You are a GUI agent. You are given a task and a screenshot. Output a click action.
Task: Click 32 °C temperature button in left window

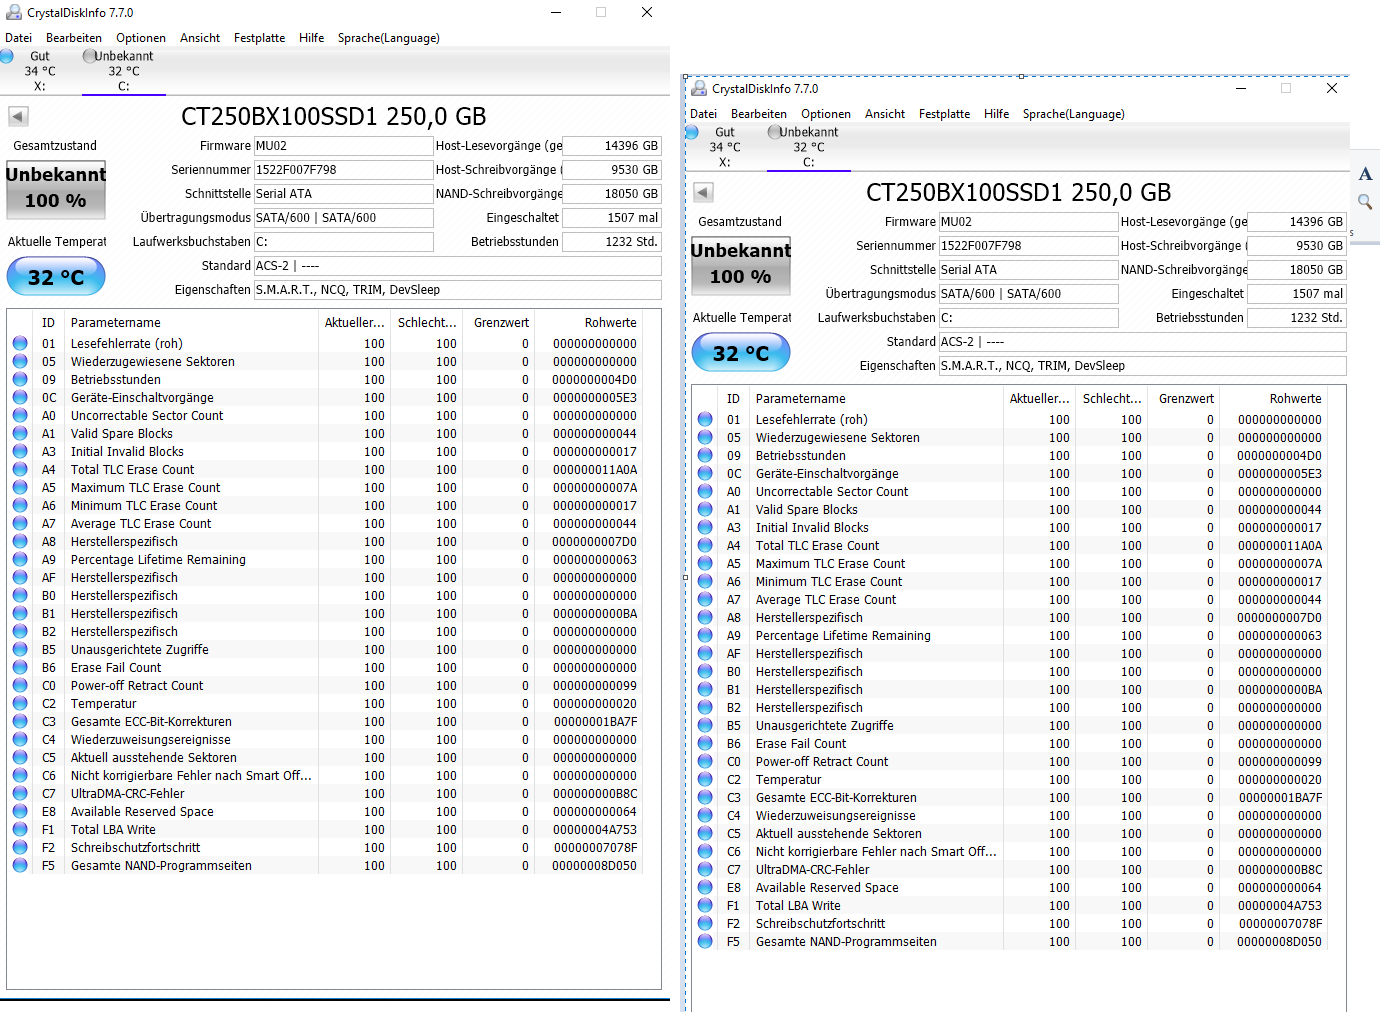[x=56, y=277]
